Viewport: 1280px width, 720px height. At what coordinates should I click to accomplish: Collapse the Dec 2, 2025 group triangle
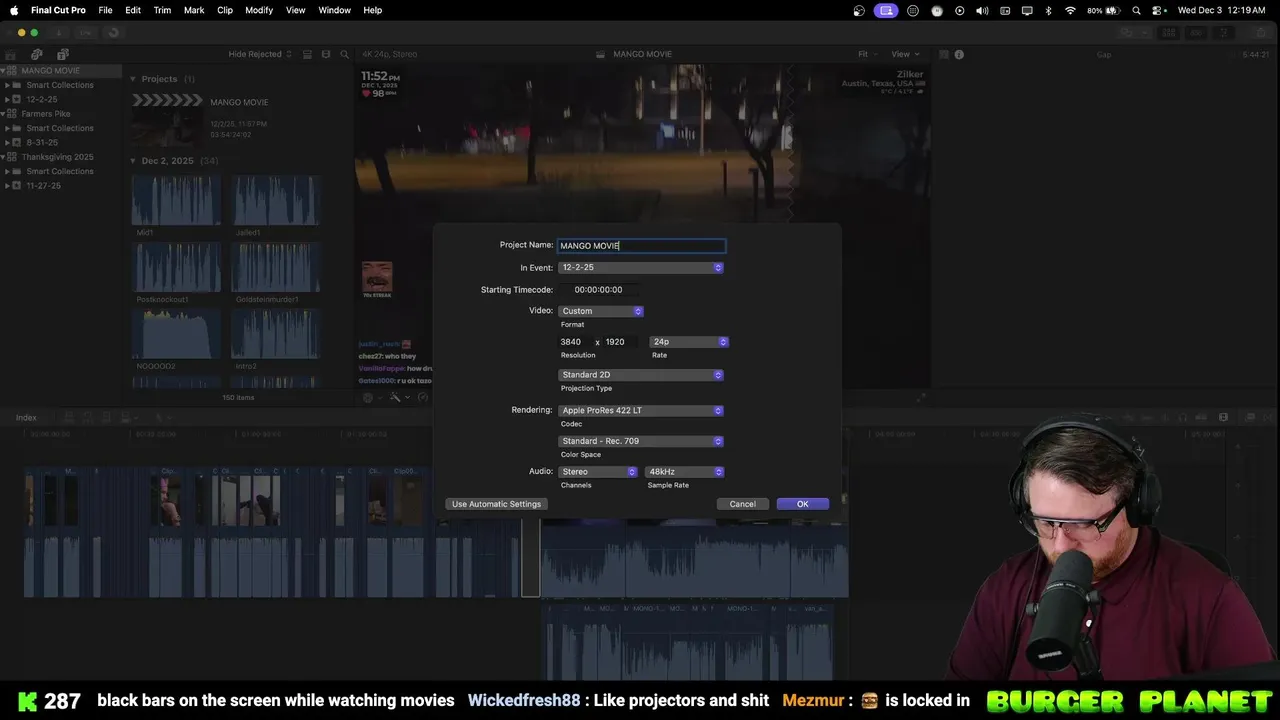(x=133, y=161)
